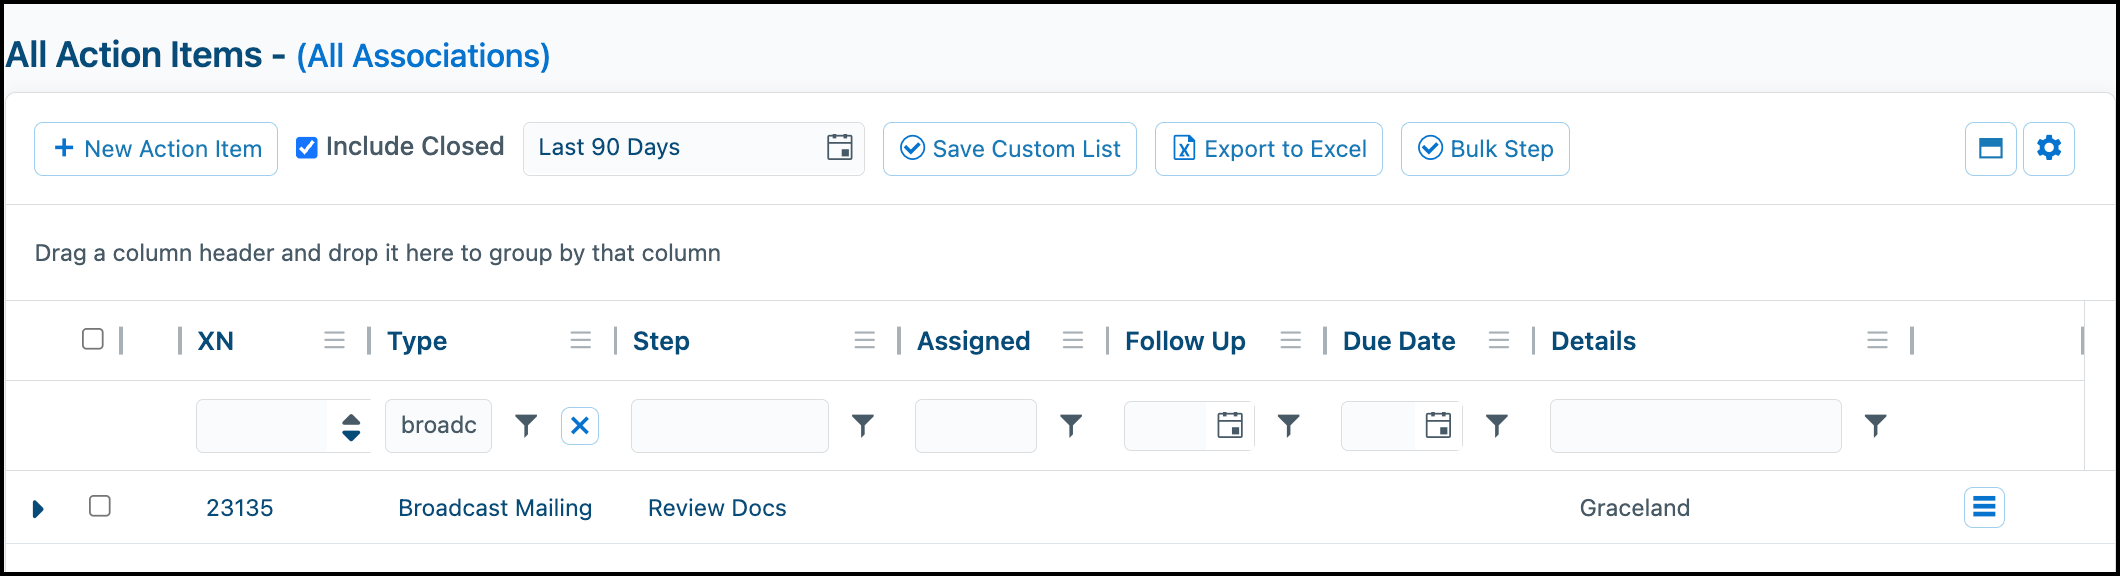This screenshot has height=576, width=2120.
Task: Click the New Action Item button
Action: (156, 149)
